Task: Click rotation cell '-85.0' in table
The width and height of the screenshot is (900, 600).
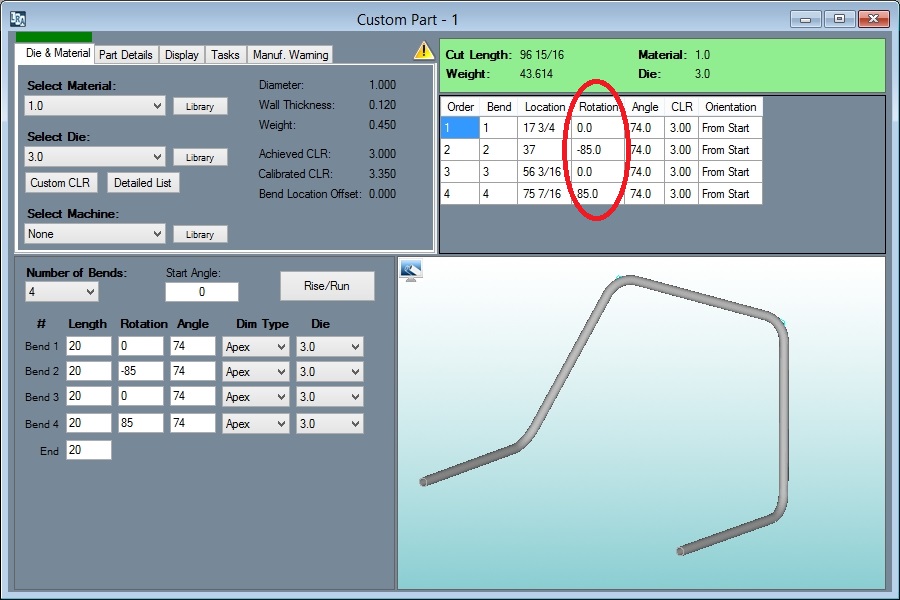Action: coord(598,150)
